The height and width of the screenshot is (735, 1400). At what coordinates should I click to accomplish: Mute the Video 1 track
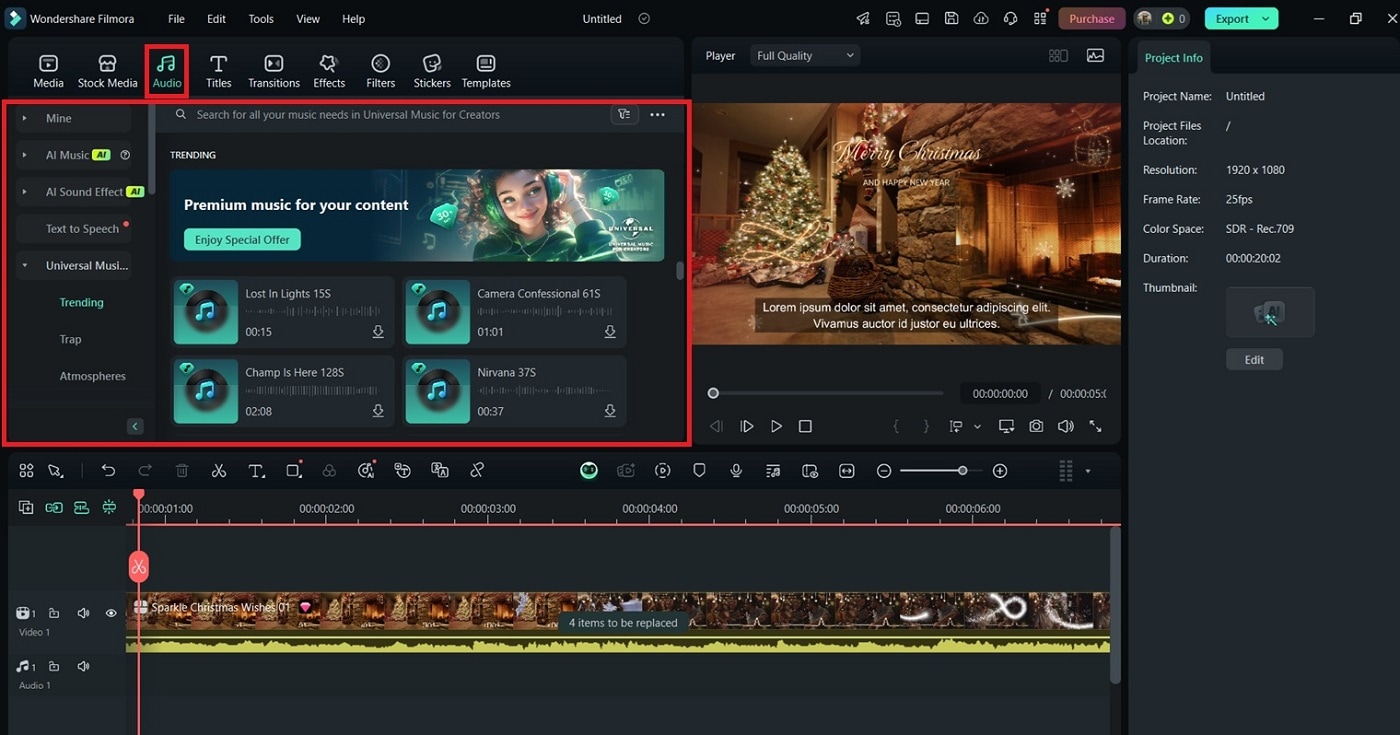pyautogui.click(x=84, y=613)
